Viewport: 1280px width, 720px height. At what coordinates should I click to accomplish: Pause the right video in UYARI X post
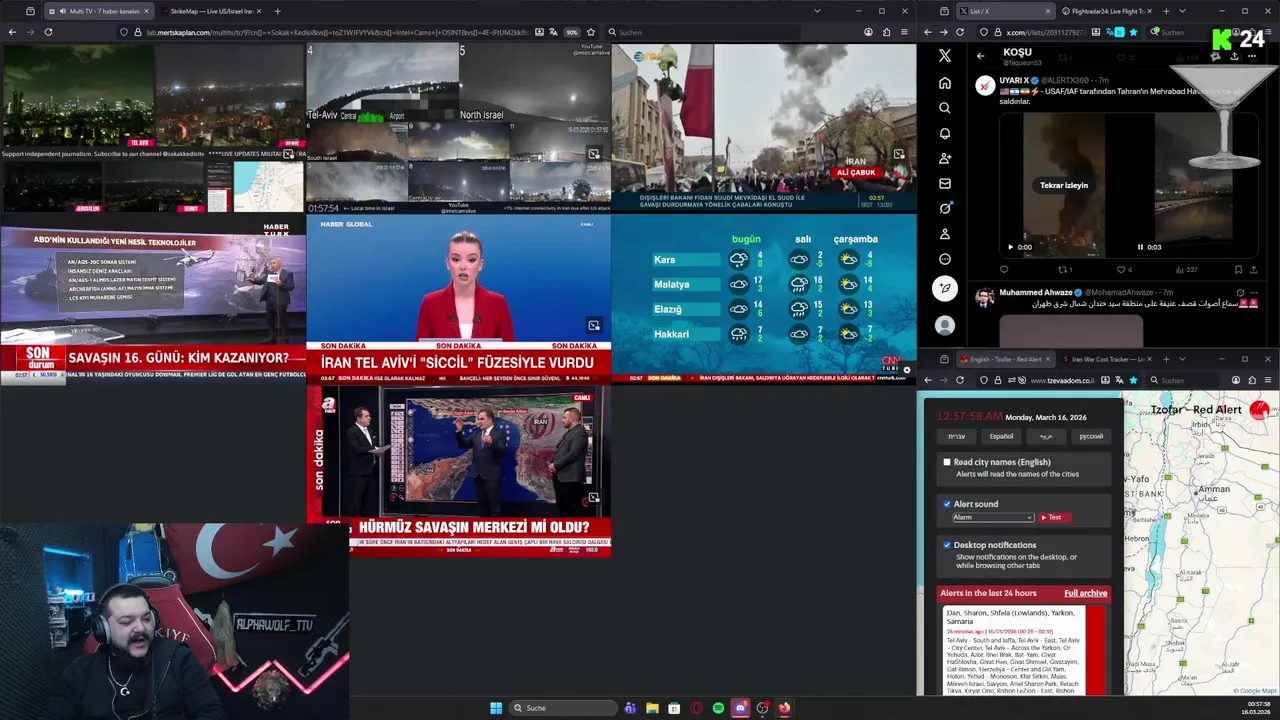pos(1140,247)
